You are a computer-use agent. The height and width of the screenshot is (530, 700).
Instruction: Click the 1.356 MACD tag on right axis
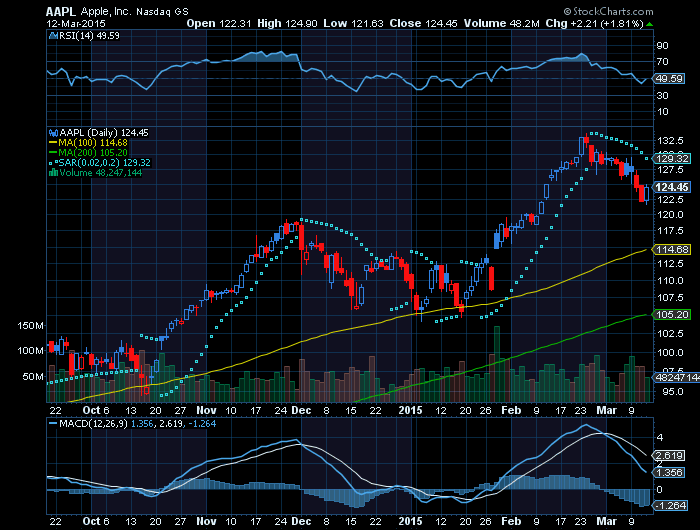(669, 472)
